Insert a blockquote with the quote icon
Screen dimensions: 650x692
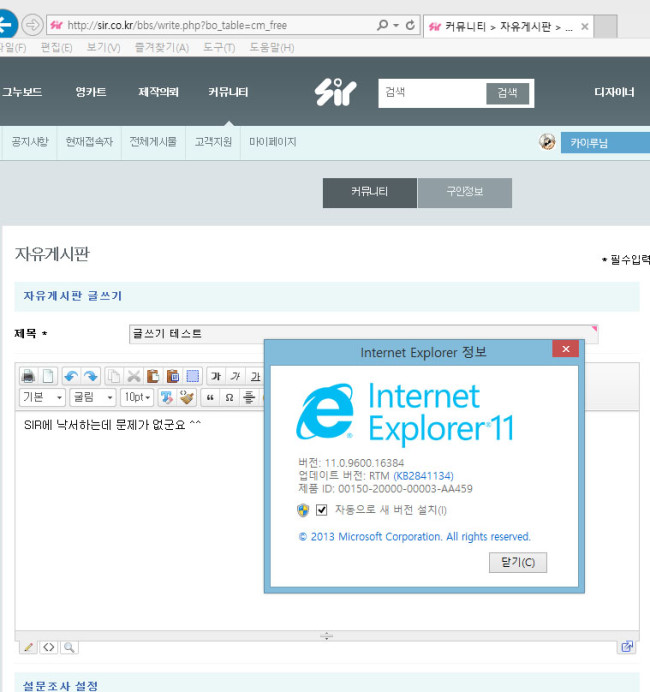tap(210, 398)
